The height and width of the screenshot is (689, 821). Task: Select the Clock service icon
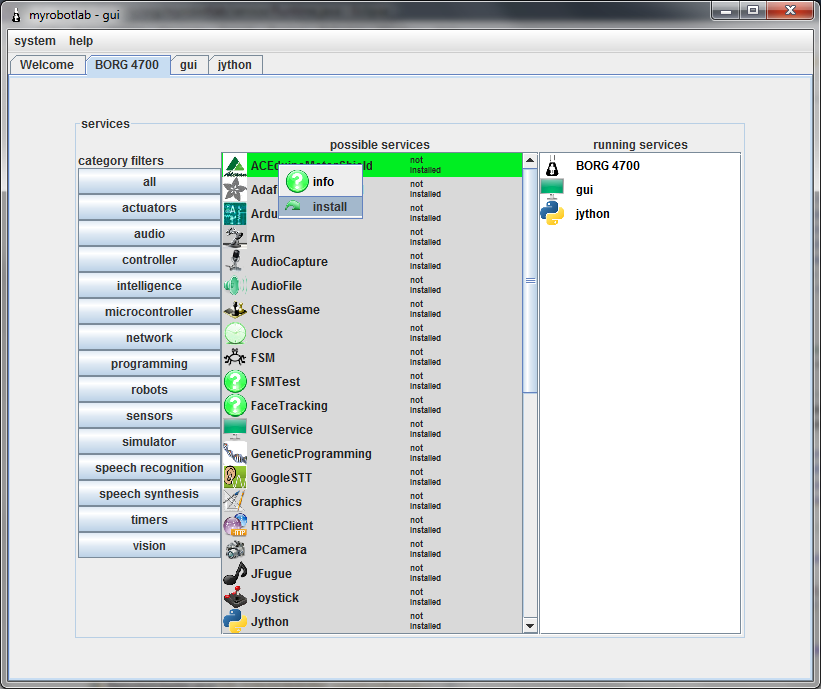234,334
